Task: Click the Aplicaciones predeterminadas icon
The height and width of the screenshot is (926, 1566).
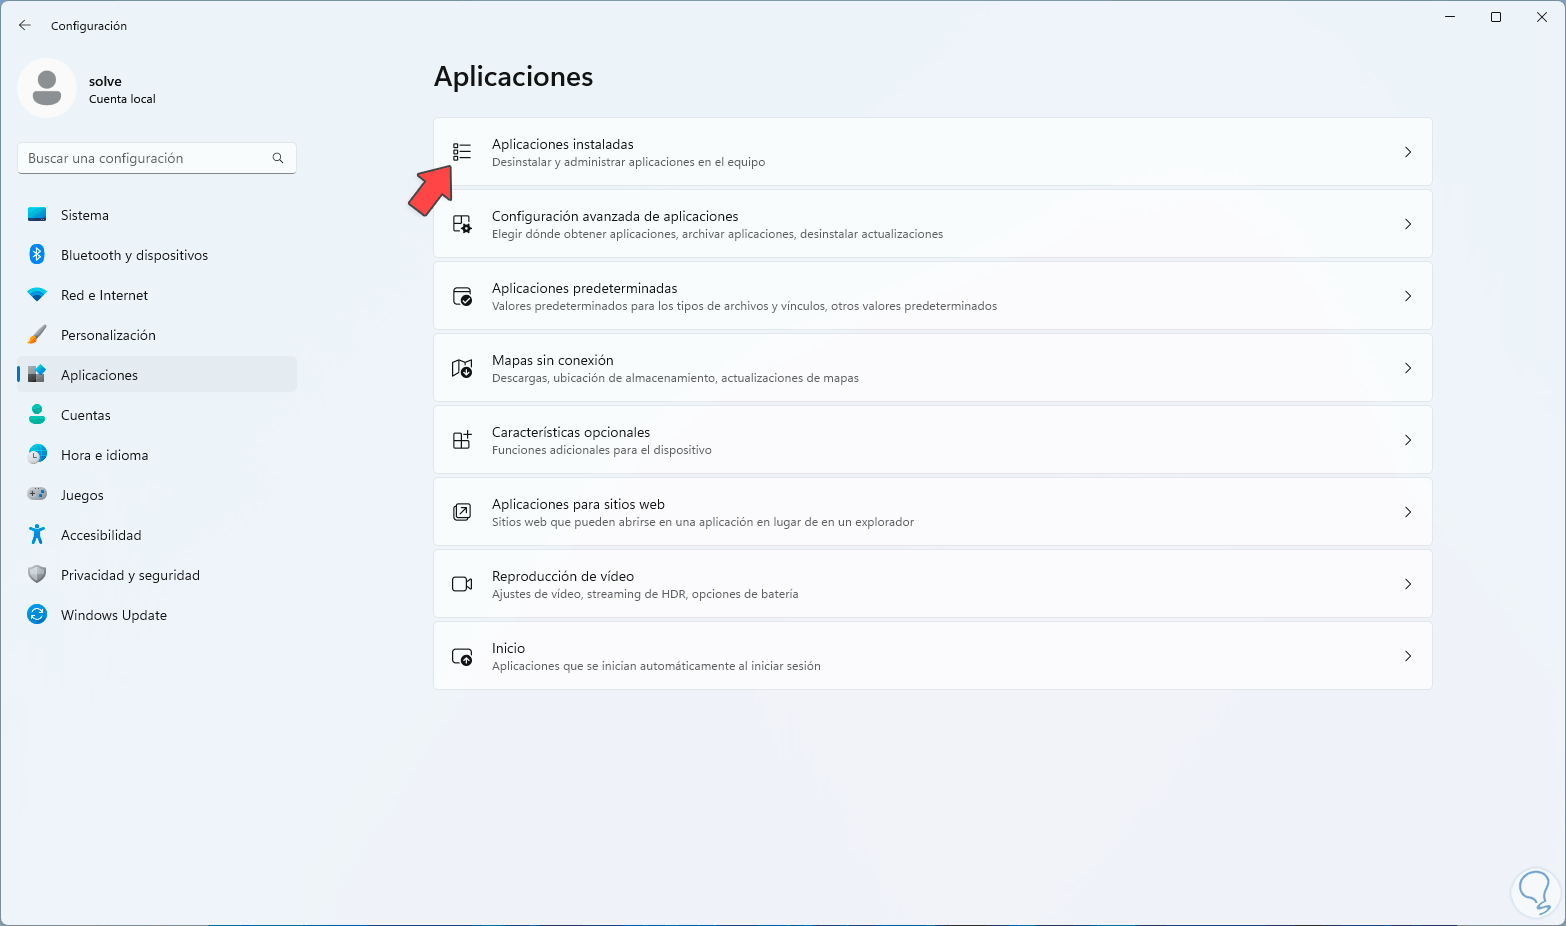Action: pyautogui.click(x=461, y=296)
